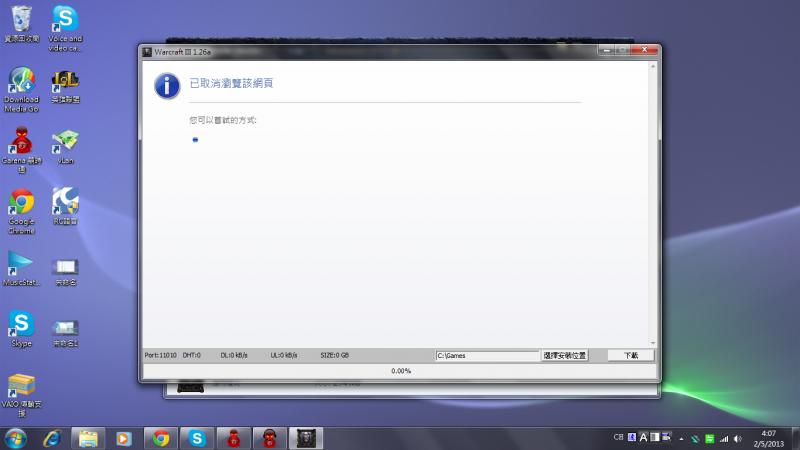Select the first Garena taskbar button
Image resolution: width=800 pixels, height=450 pixels.
coord(234,438)
